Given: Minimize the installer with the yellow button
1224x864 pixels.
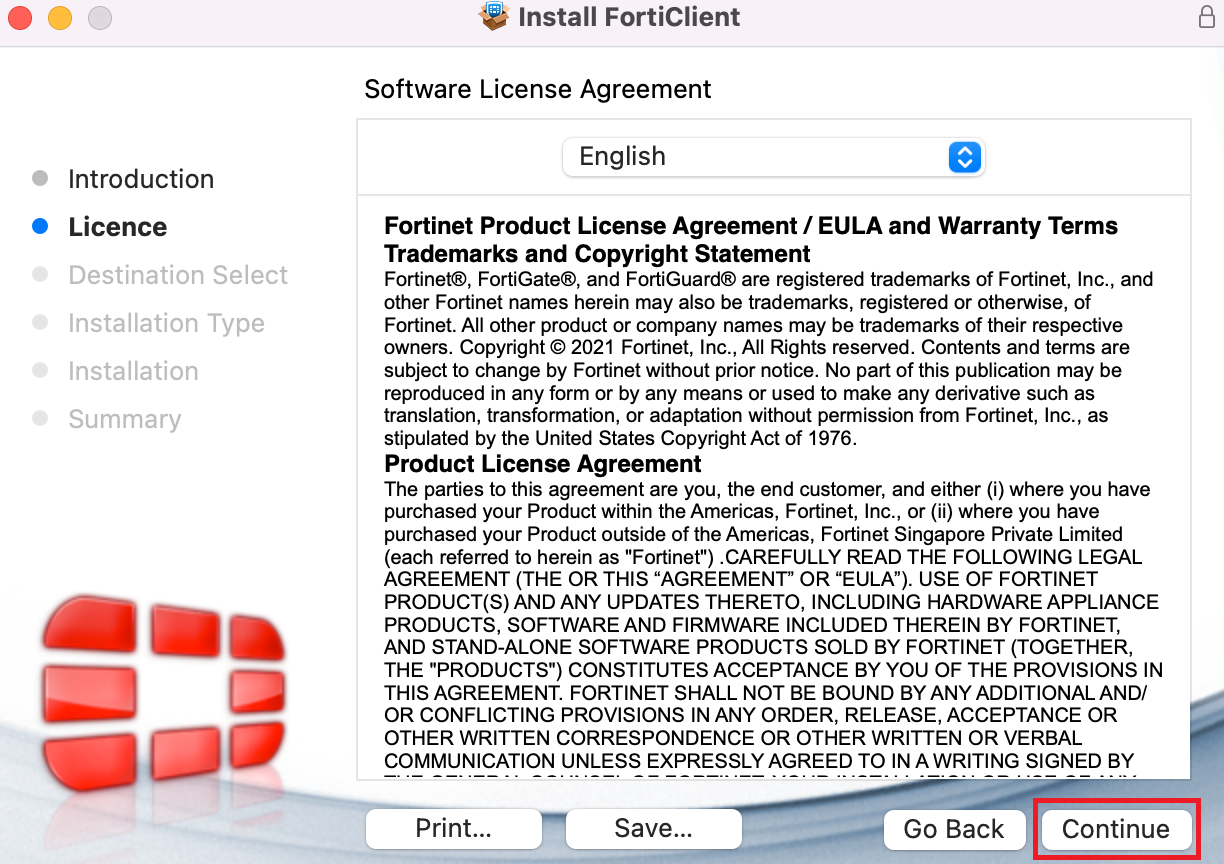Looking at the screenshot, I should (x=60, y=17).
